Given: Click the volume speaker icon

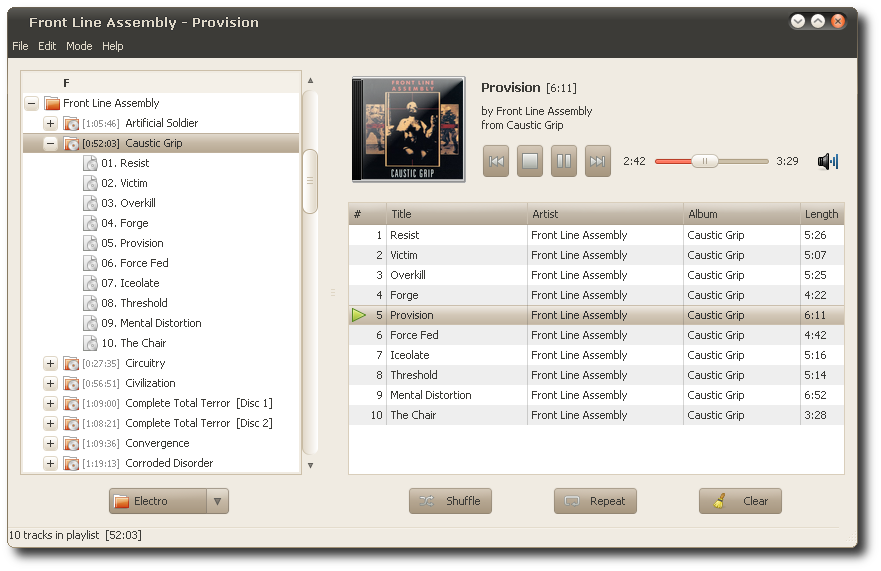Looking at the screenshot, I should (x=828, y=161).
